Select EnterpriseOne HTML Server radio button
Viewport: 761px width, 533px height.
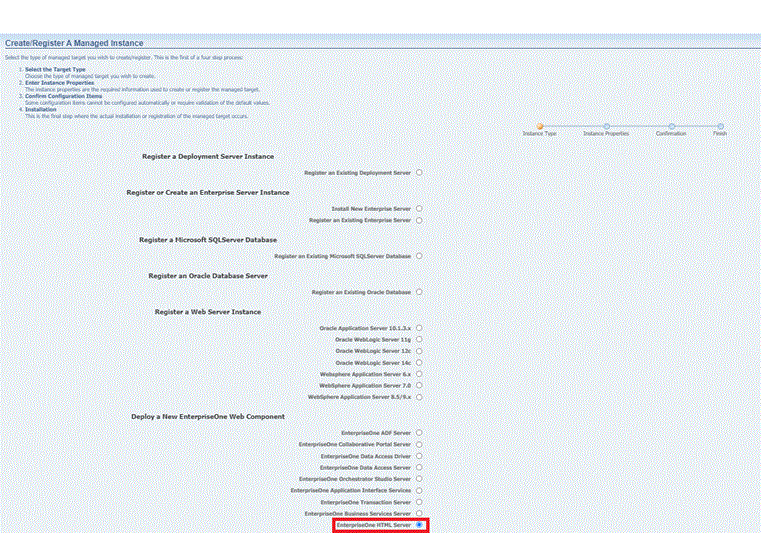419,525
